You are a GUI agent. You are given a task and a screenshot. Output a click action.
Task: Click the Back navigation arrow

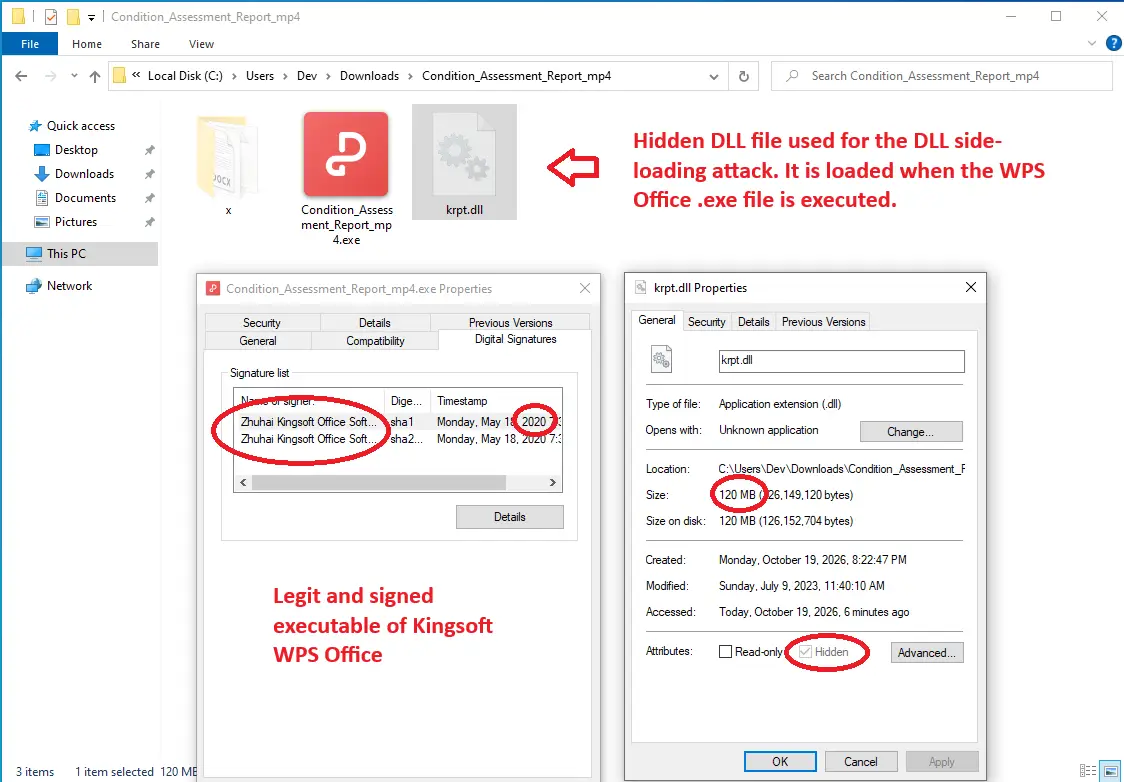tap(21, 76)
